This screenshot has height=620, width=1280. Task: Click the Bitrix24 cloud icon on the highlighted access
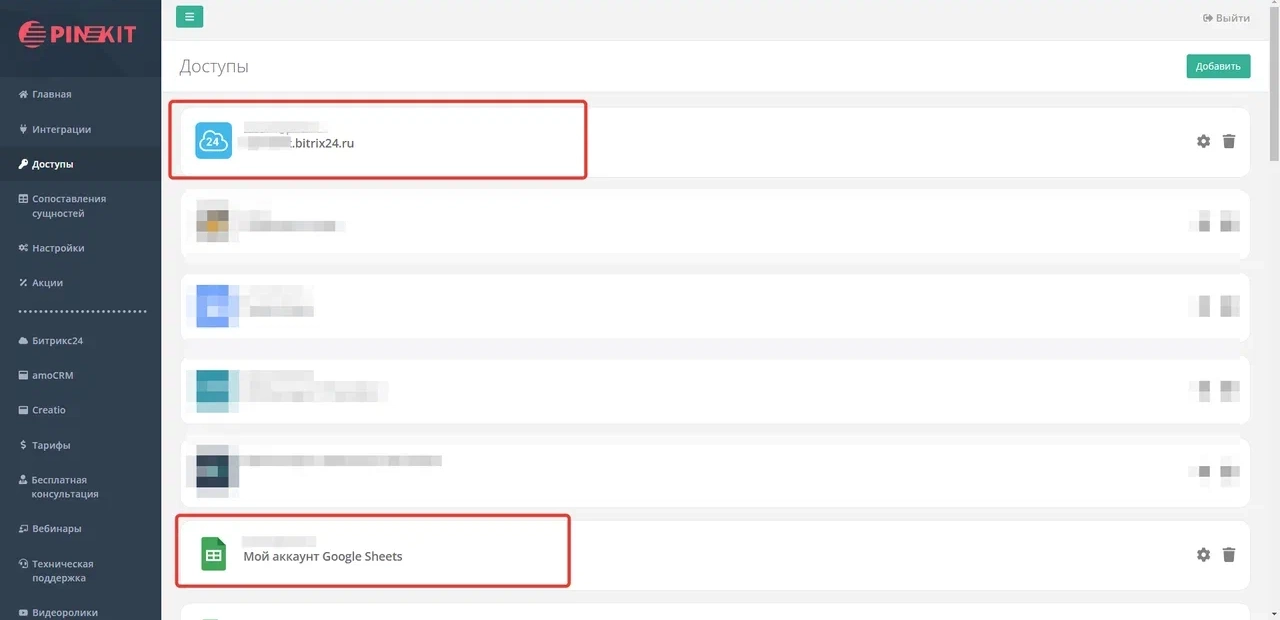pos(212,141)
